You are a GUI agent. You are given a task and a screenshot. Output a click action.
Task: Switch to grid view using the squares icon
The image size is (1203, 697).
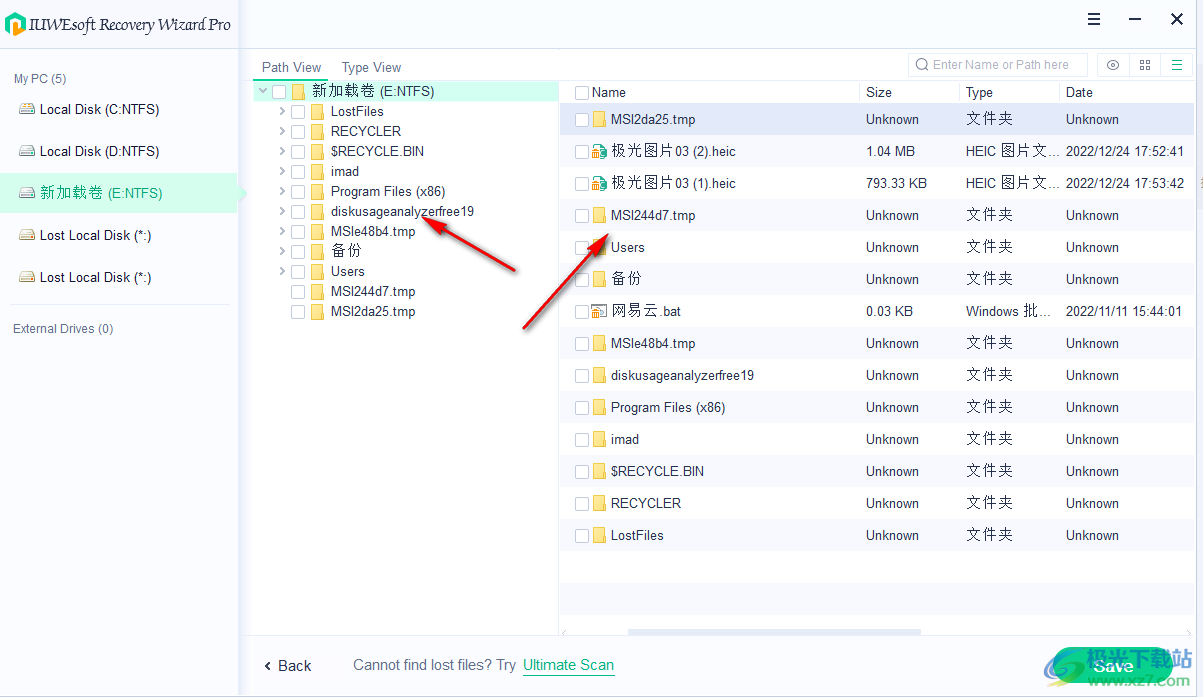(1144, 64)
